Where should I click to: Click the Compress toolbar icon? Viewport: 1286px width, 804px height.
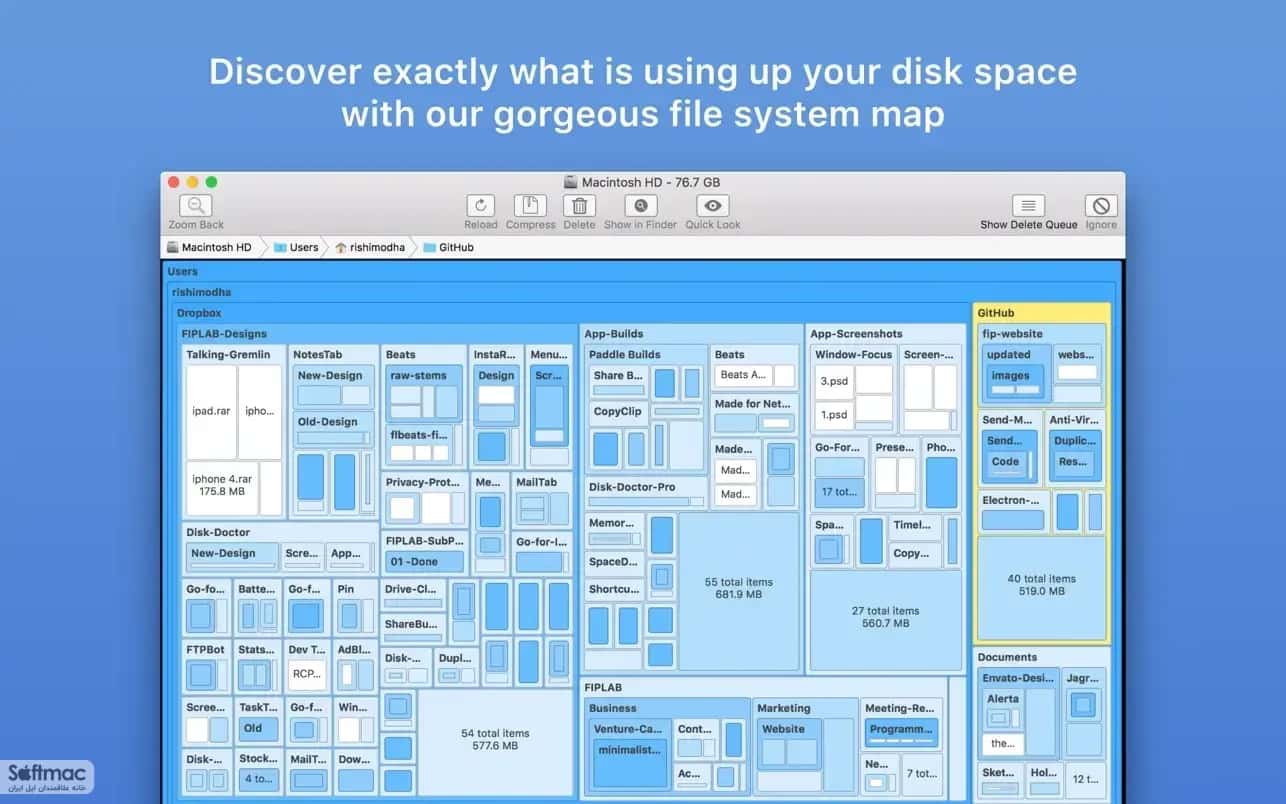click(530, 206)
